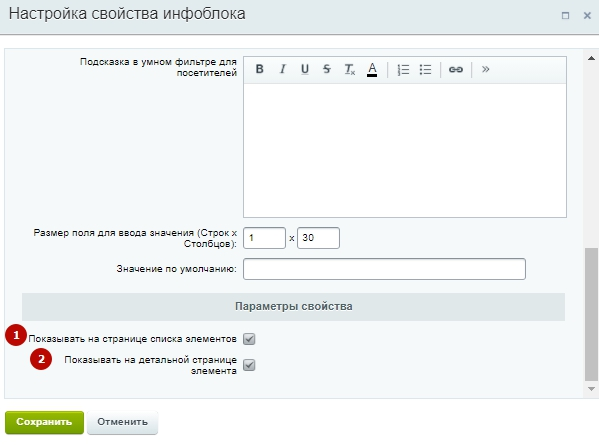Click the Remove formatting (Tx) icon
This screenshot has width=599, height=445.
(350, 69)
